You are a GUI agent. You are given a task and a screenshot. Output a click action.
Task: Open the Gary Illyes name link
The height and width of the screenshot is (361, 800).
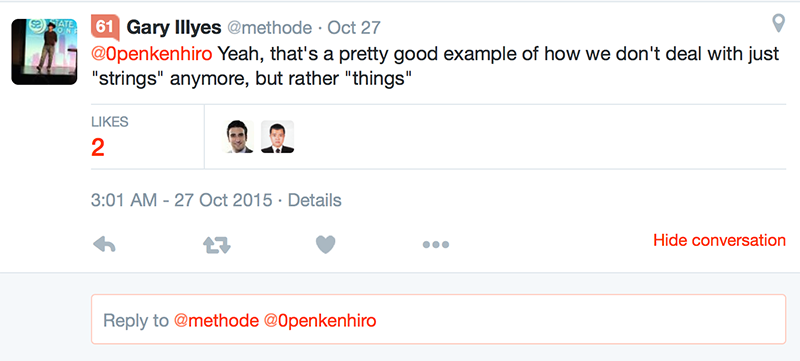[x=173, y=28]
